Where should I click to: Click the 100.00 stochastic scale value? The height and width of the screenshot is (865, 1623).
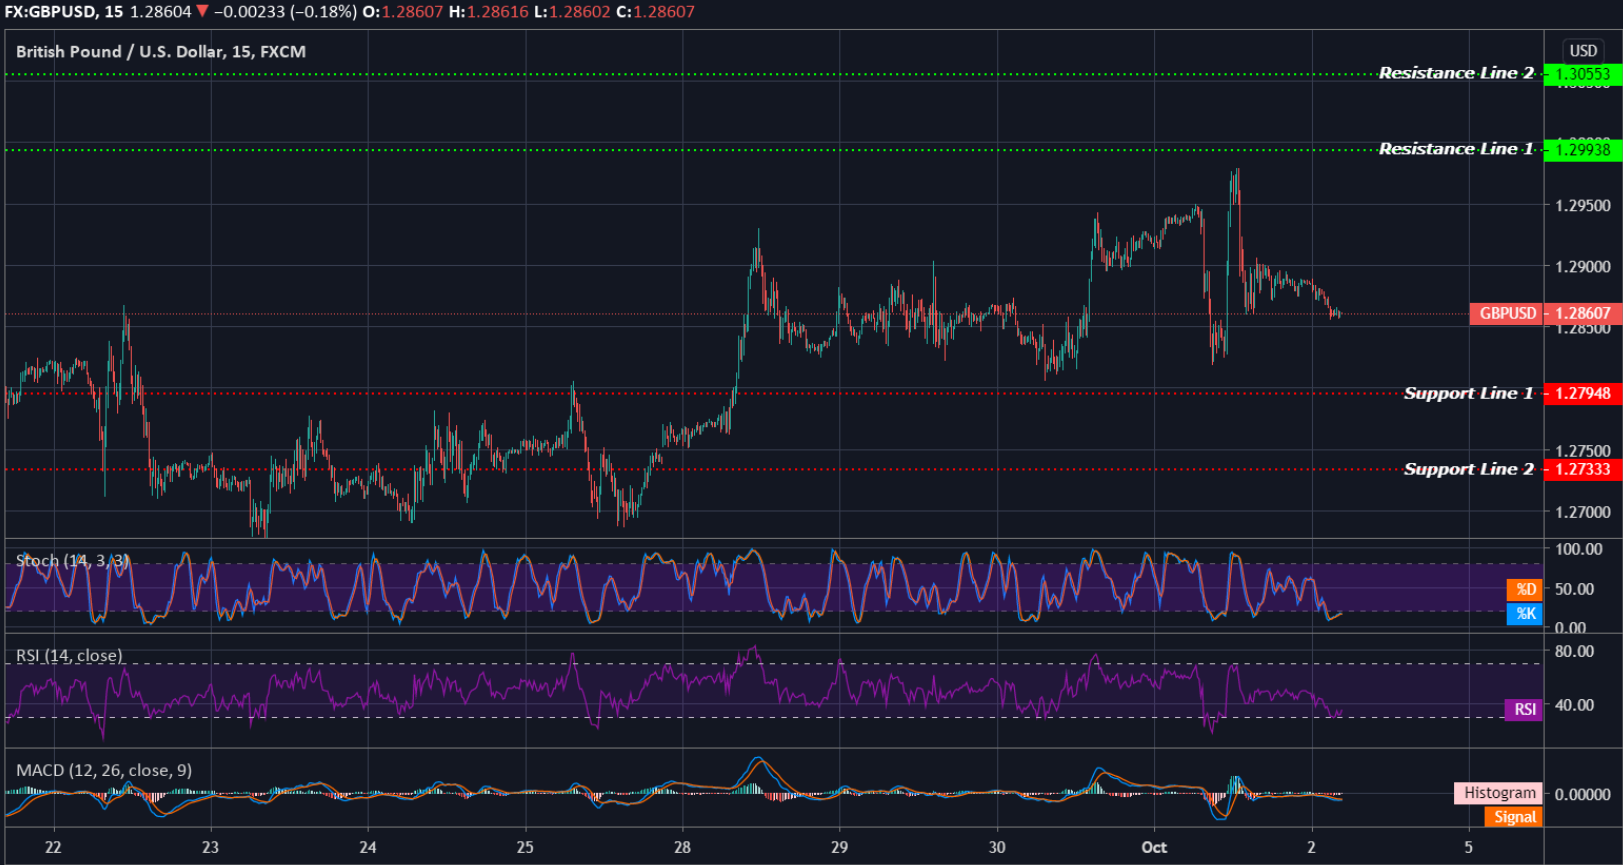1579,549
